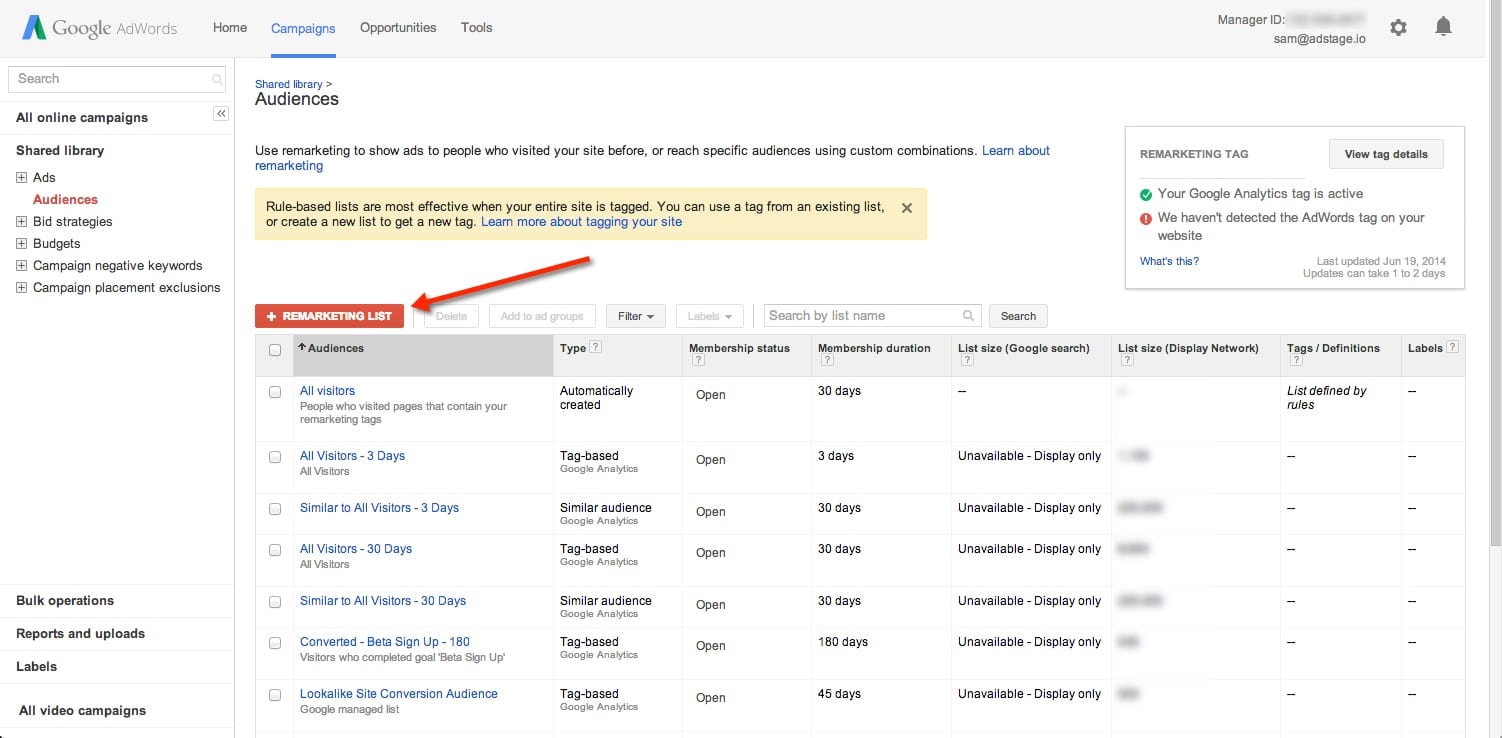This screenshot has height=738, width=1502.
Task: Open the Filter dropdown
Action: pos(635,315)
